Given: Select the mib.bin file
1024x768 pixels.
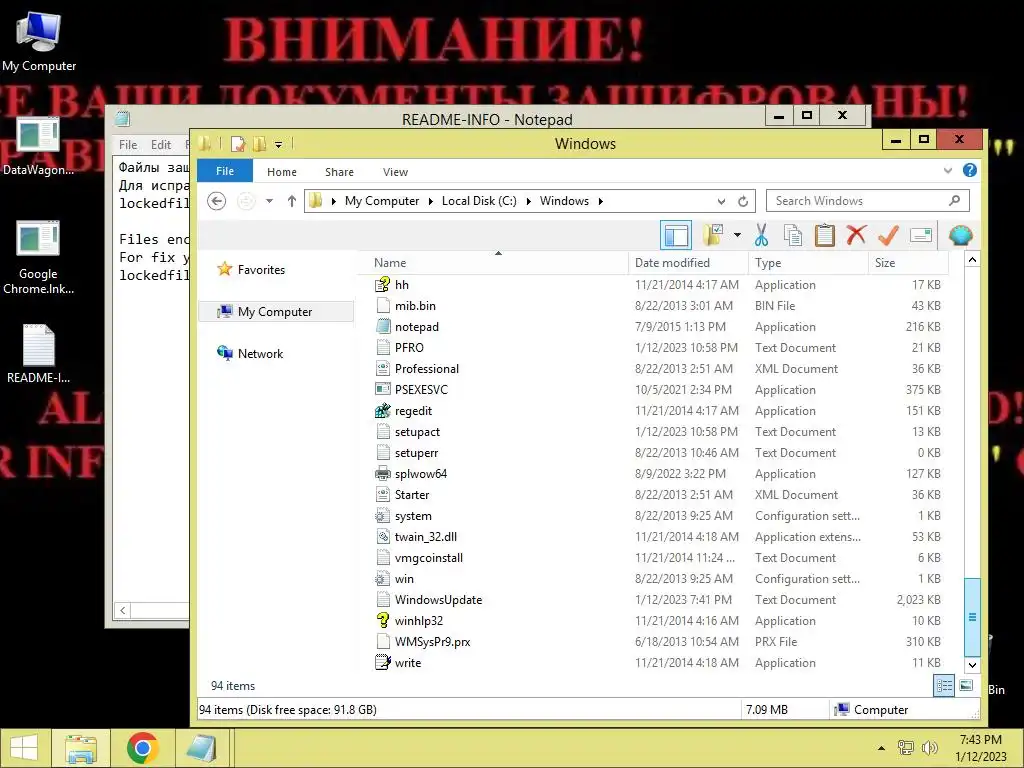Looking at the screenshot, I should coord(415,306).
